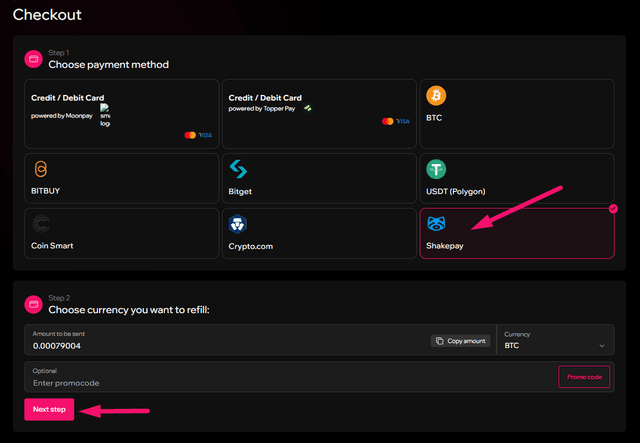
Task: Click the Promo code button
Action: click(x=584, y=377)
